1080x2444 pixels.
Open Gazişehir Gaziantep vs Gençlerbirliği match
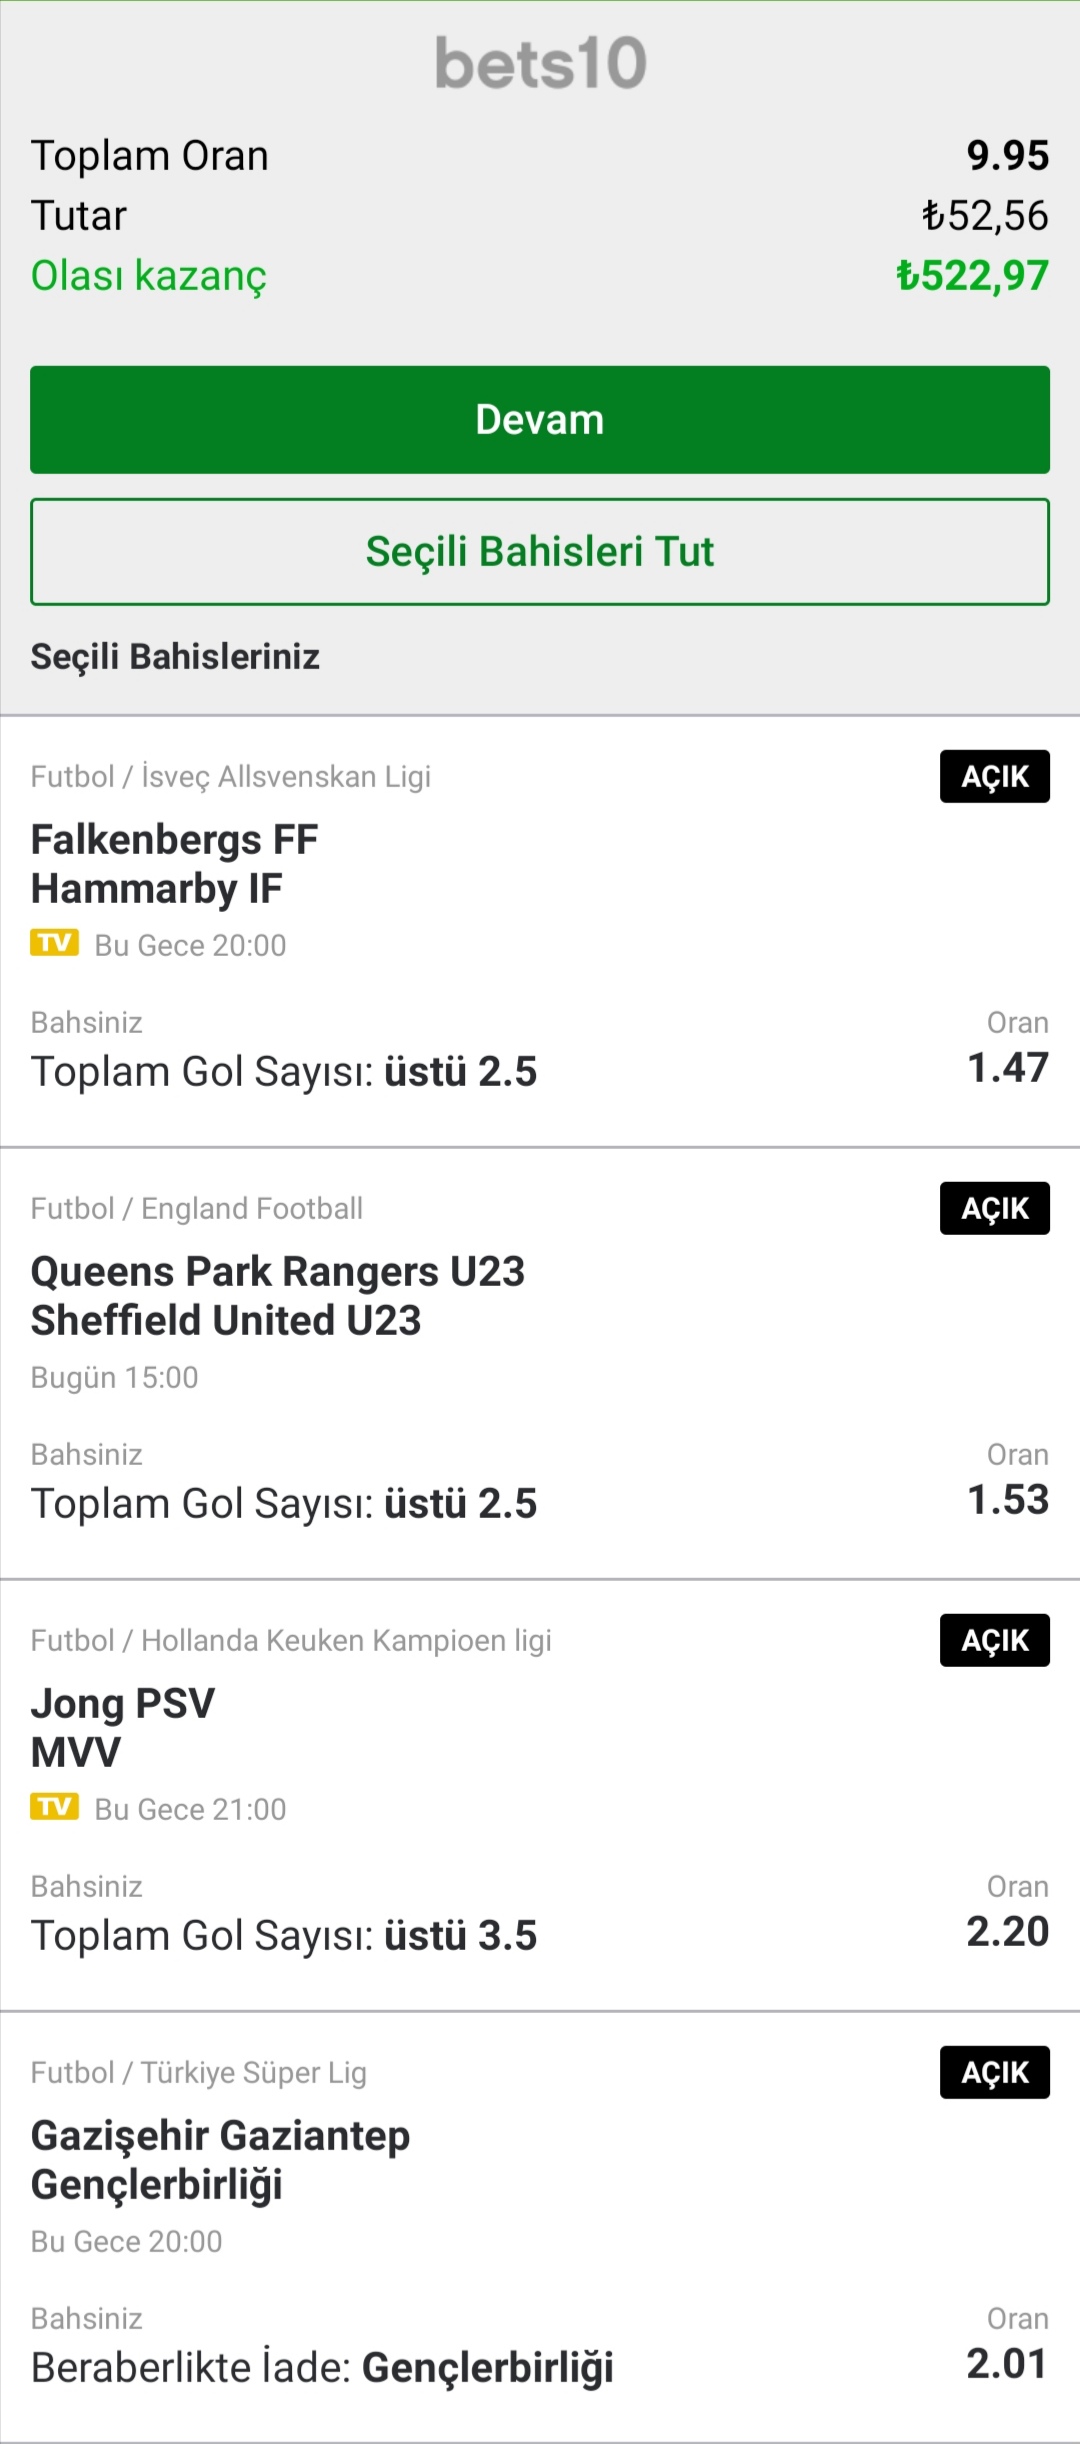point(220,2160)
